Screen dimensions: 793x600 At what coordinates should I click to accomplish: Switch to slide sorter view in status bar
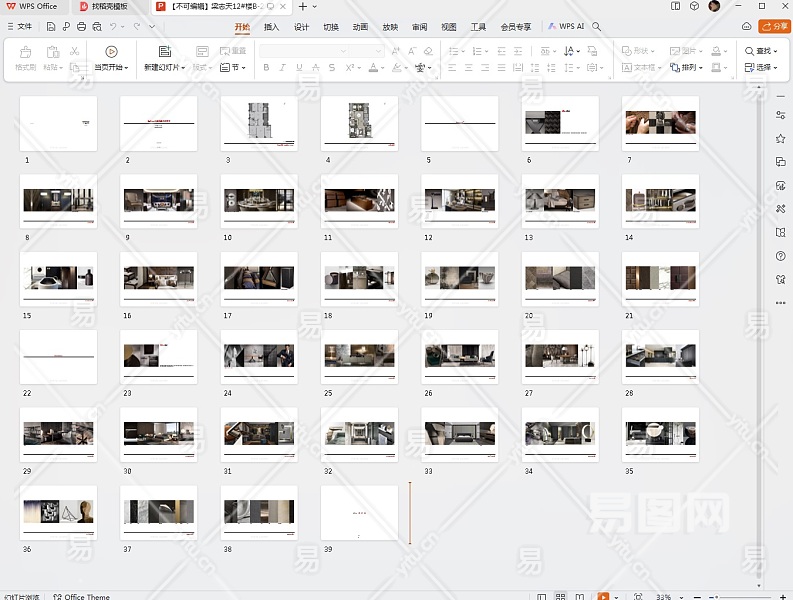point(562,597)
